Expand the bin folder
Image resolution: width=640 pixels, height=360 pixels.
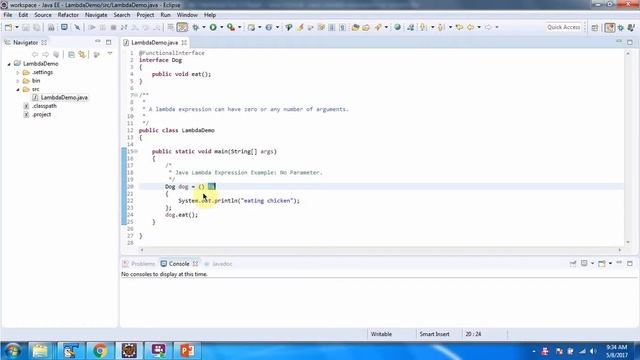coord(18,81)
